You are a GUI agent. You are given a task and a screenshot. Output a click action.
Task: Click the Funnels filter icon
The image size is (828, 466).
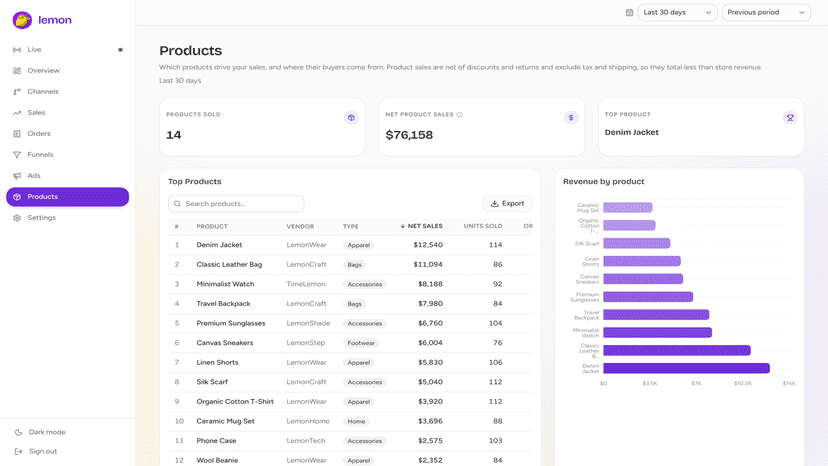point(17,155)
